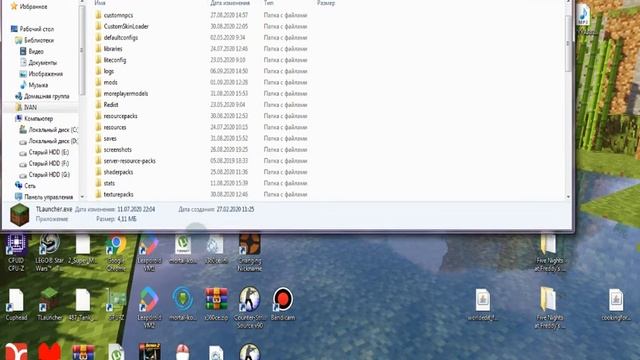Sort by Дата изменения column header
This screenshot has height=360, width=640.
(x=230, y=3)
